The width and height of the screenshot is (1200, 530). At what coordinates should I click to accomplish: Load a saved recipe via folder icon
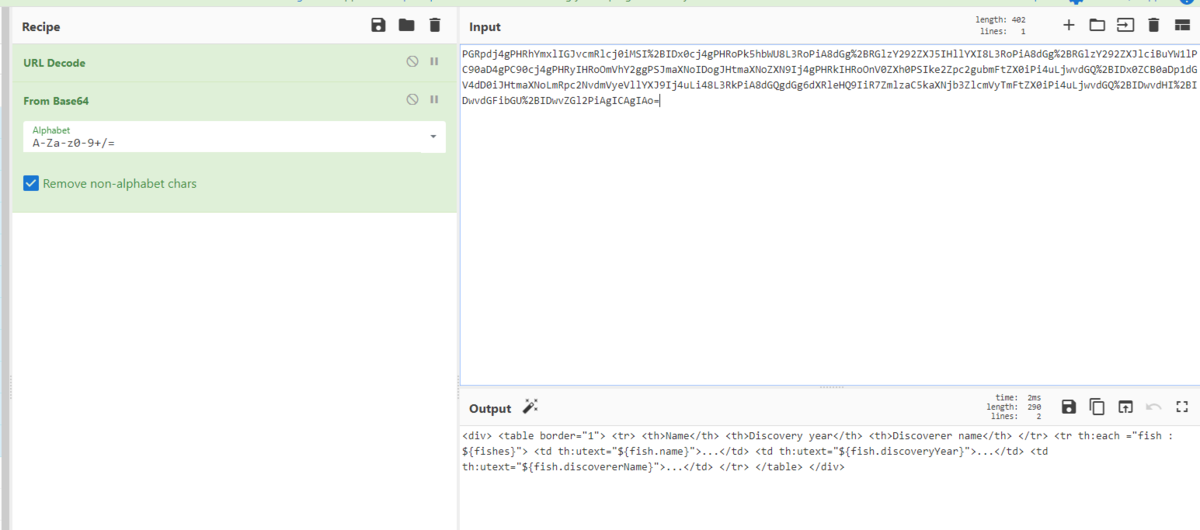(406, 25)
